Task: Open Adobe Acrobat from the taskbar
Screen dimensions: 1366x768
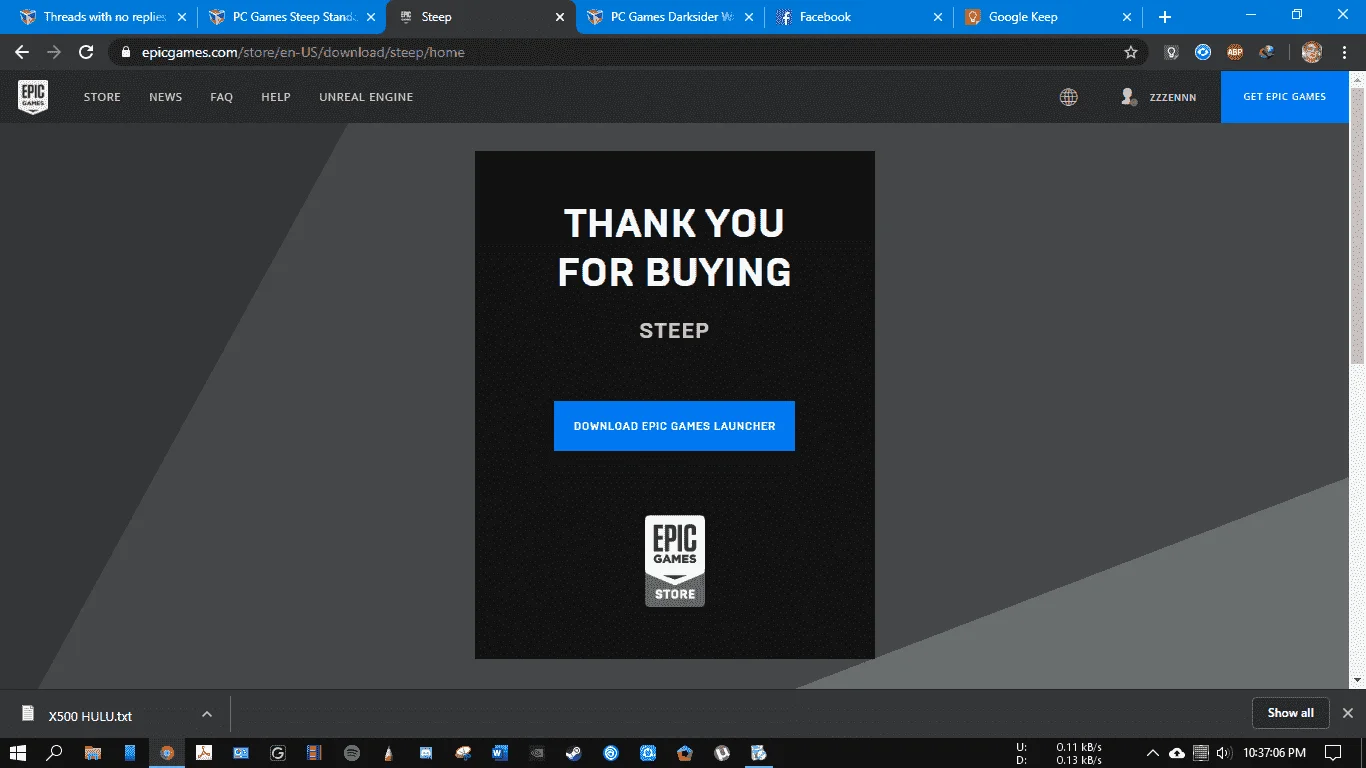Action: 204,752
